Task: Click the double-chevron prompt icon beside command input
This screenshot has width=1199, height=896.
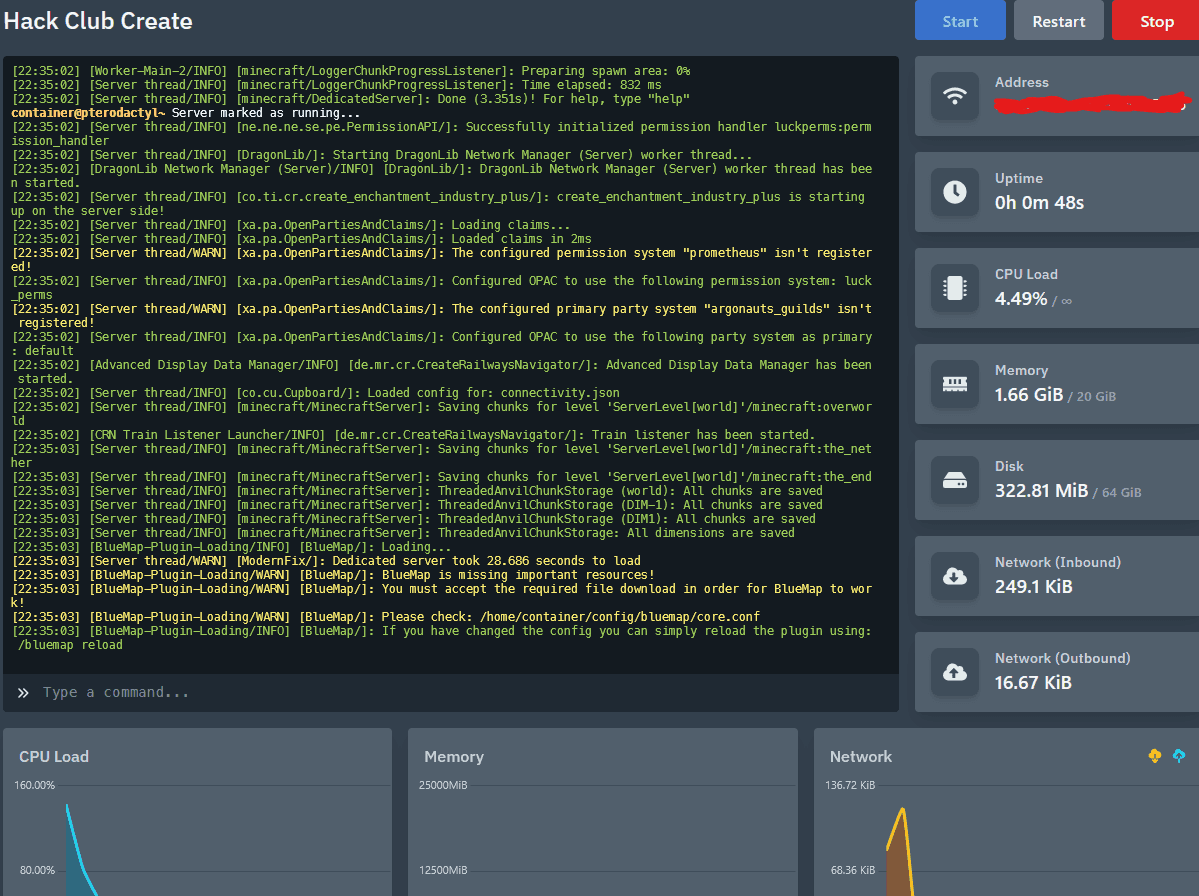Action: coord(23,693)
